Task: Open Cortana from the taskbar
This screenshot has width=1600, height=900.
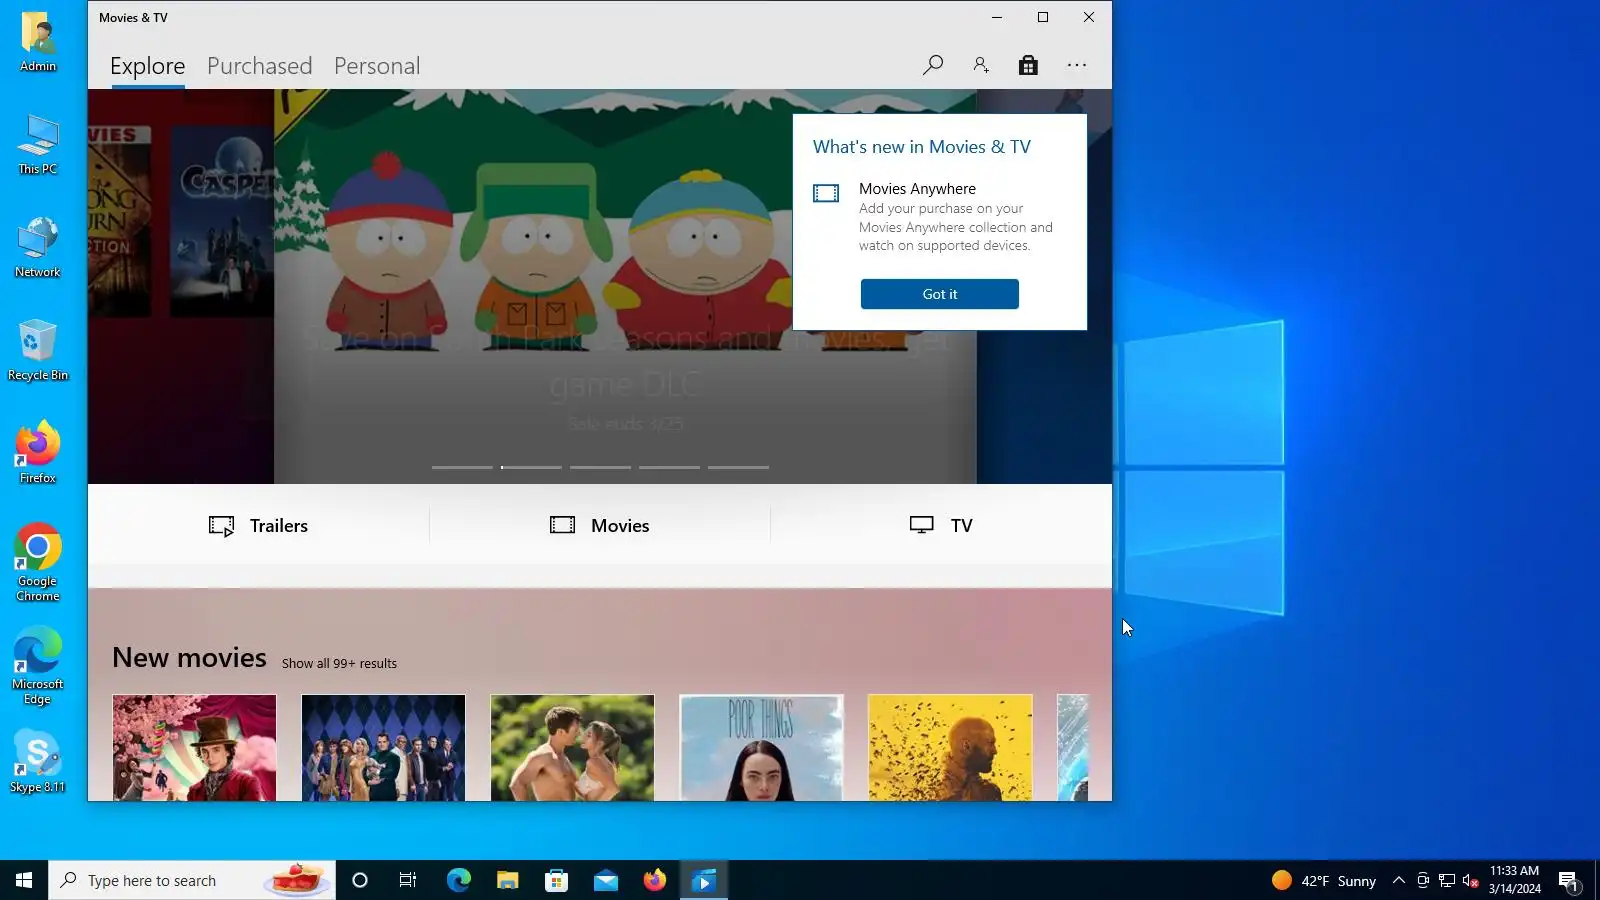Action: 360,880
